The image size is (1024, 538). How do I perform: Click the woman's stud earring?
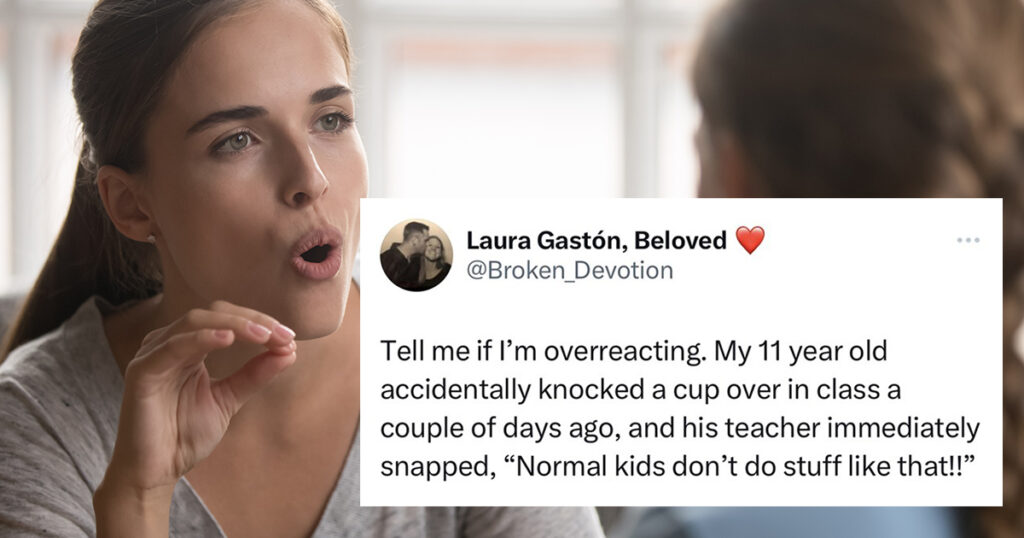click(152, 238)
